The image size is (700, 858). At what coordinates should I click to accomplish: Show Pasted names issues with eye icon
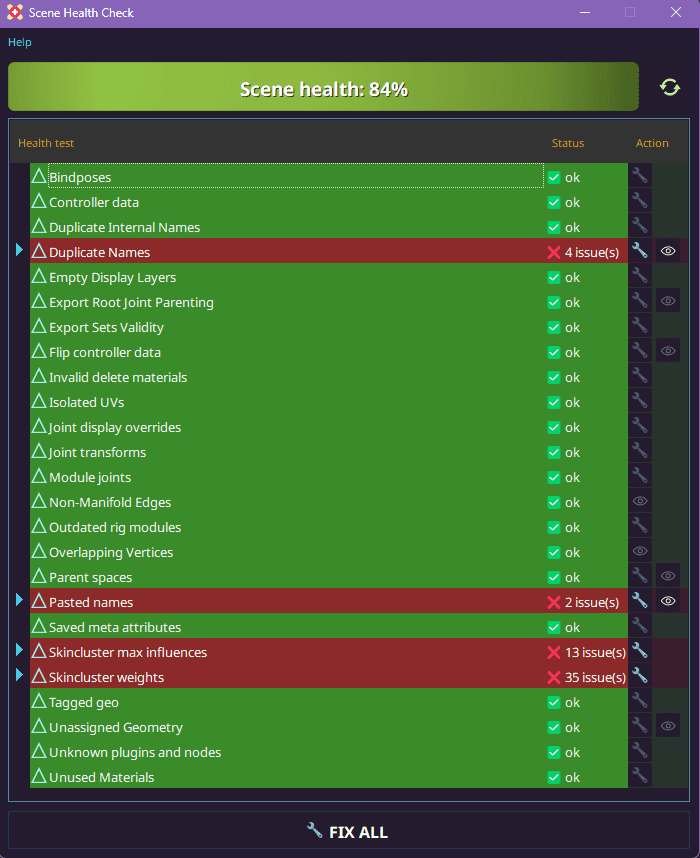click(x=668, y=601)
